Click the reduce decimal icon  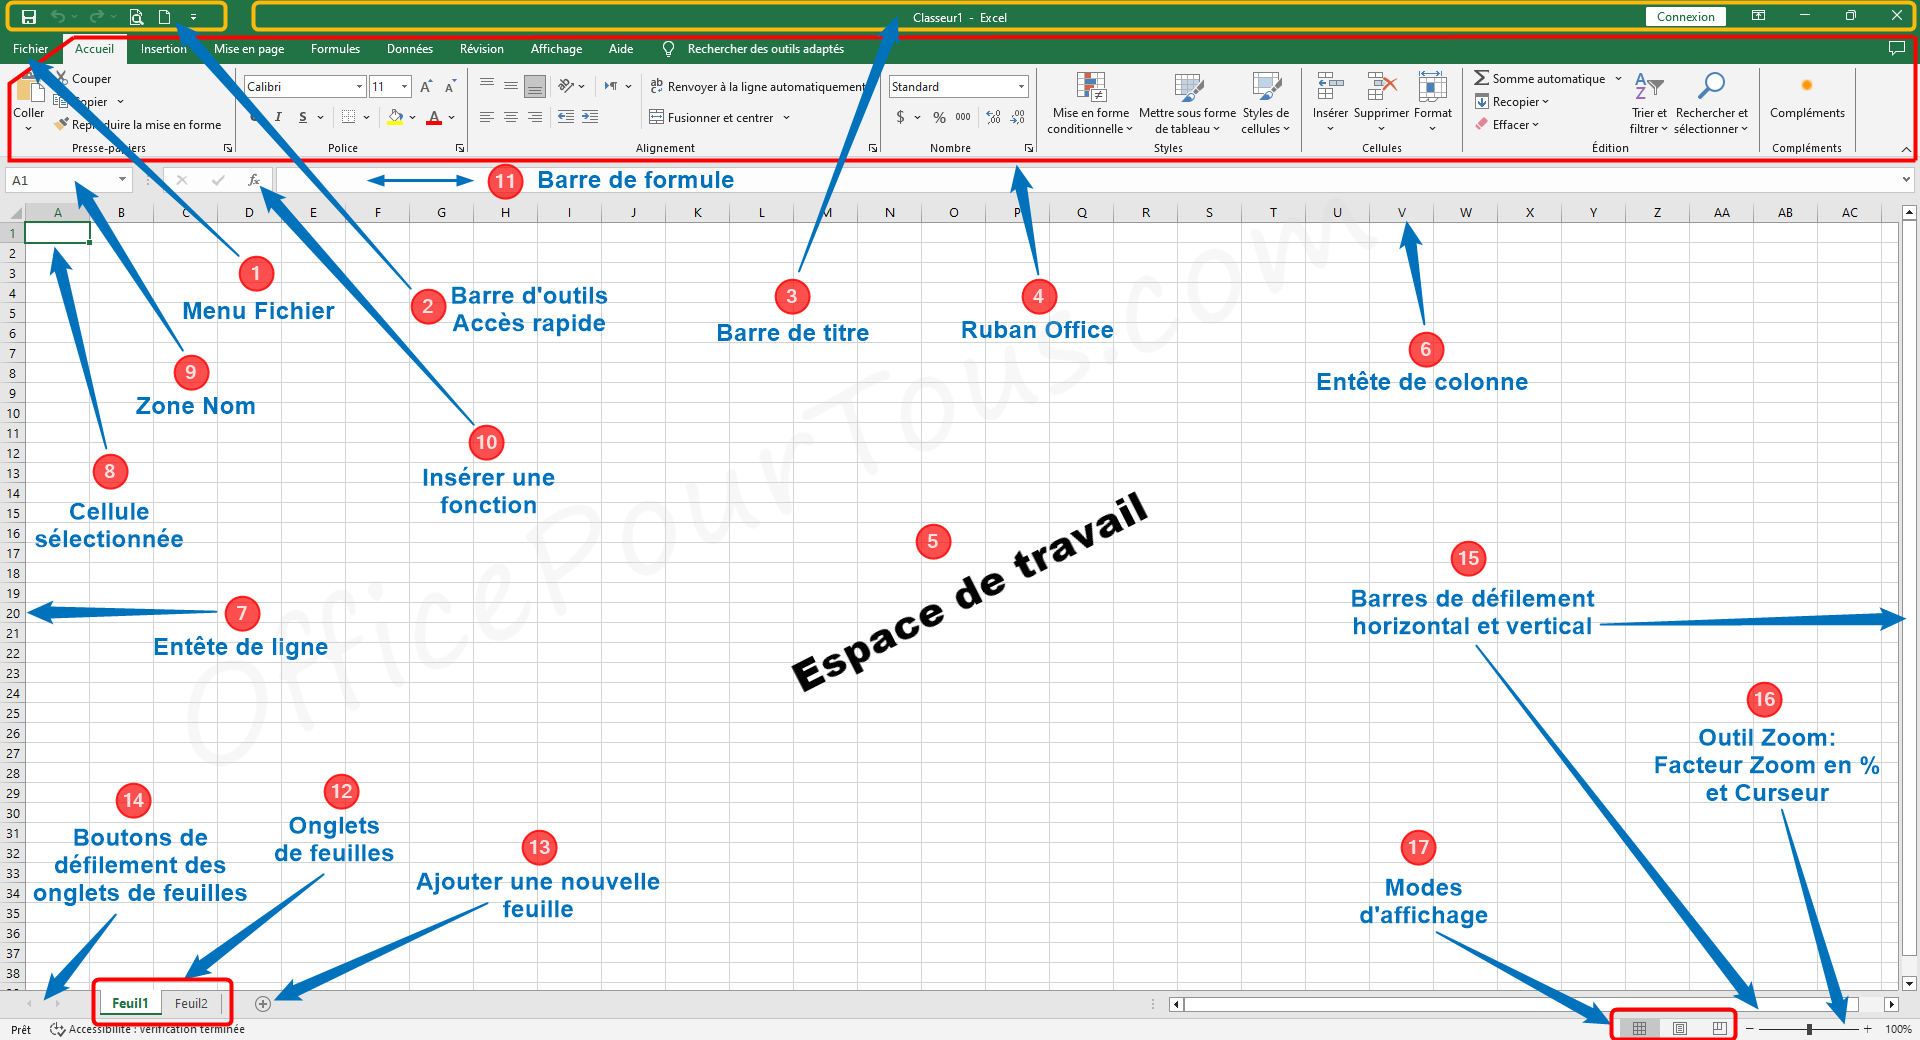(x=1017, y=117)
